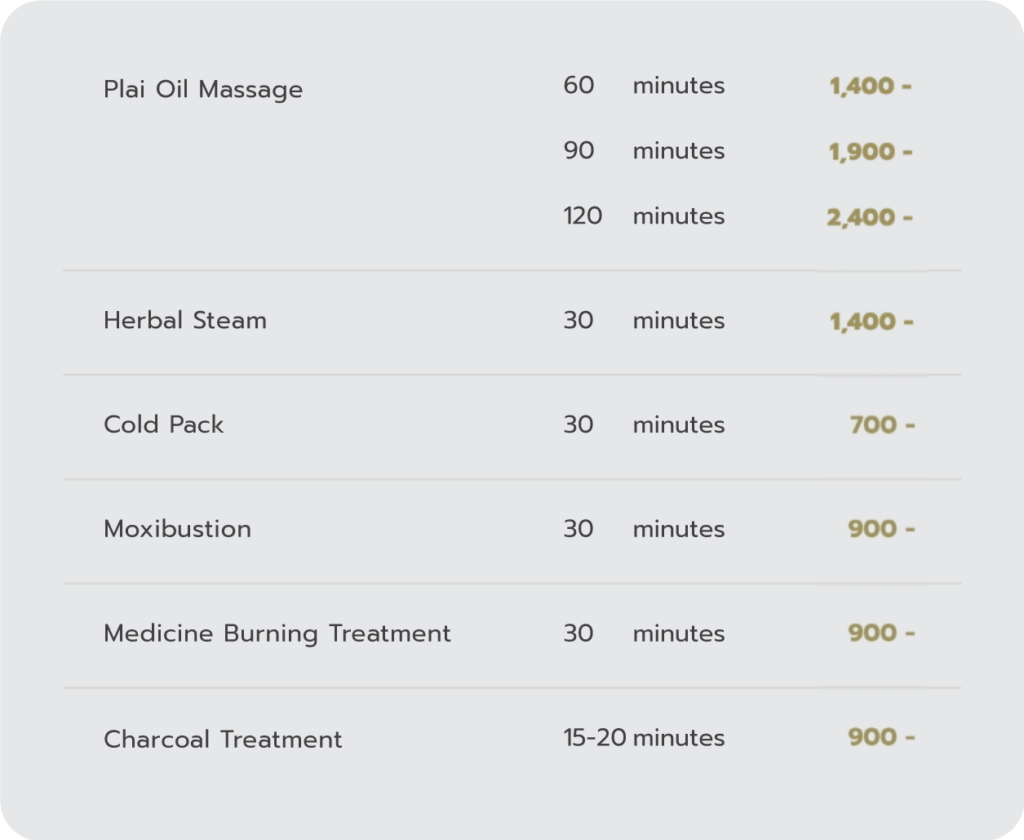The width and height of the screenshot is (1024, 840).
Task: Click the Moxibustion 900 price
Action: click(880, 529)
